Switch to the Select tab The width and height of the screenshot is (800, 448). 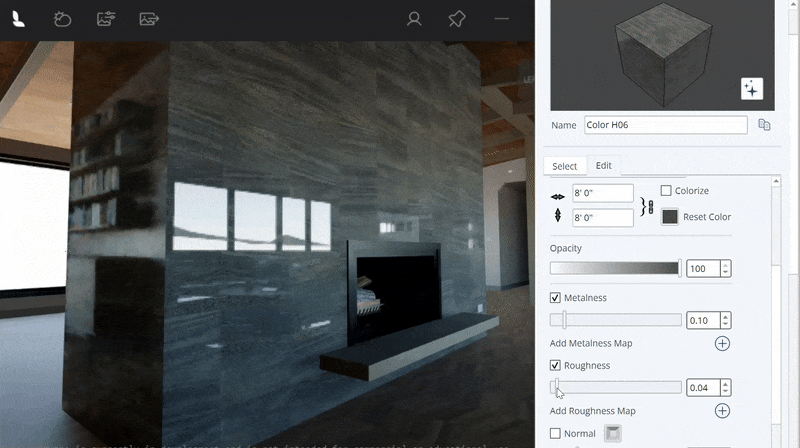point(564,166)
